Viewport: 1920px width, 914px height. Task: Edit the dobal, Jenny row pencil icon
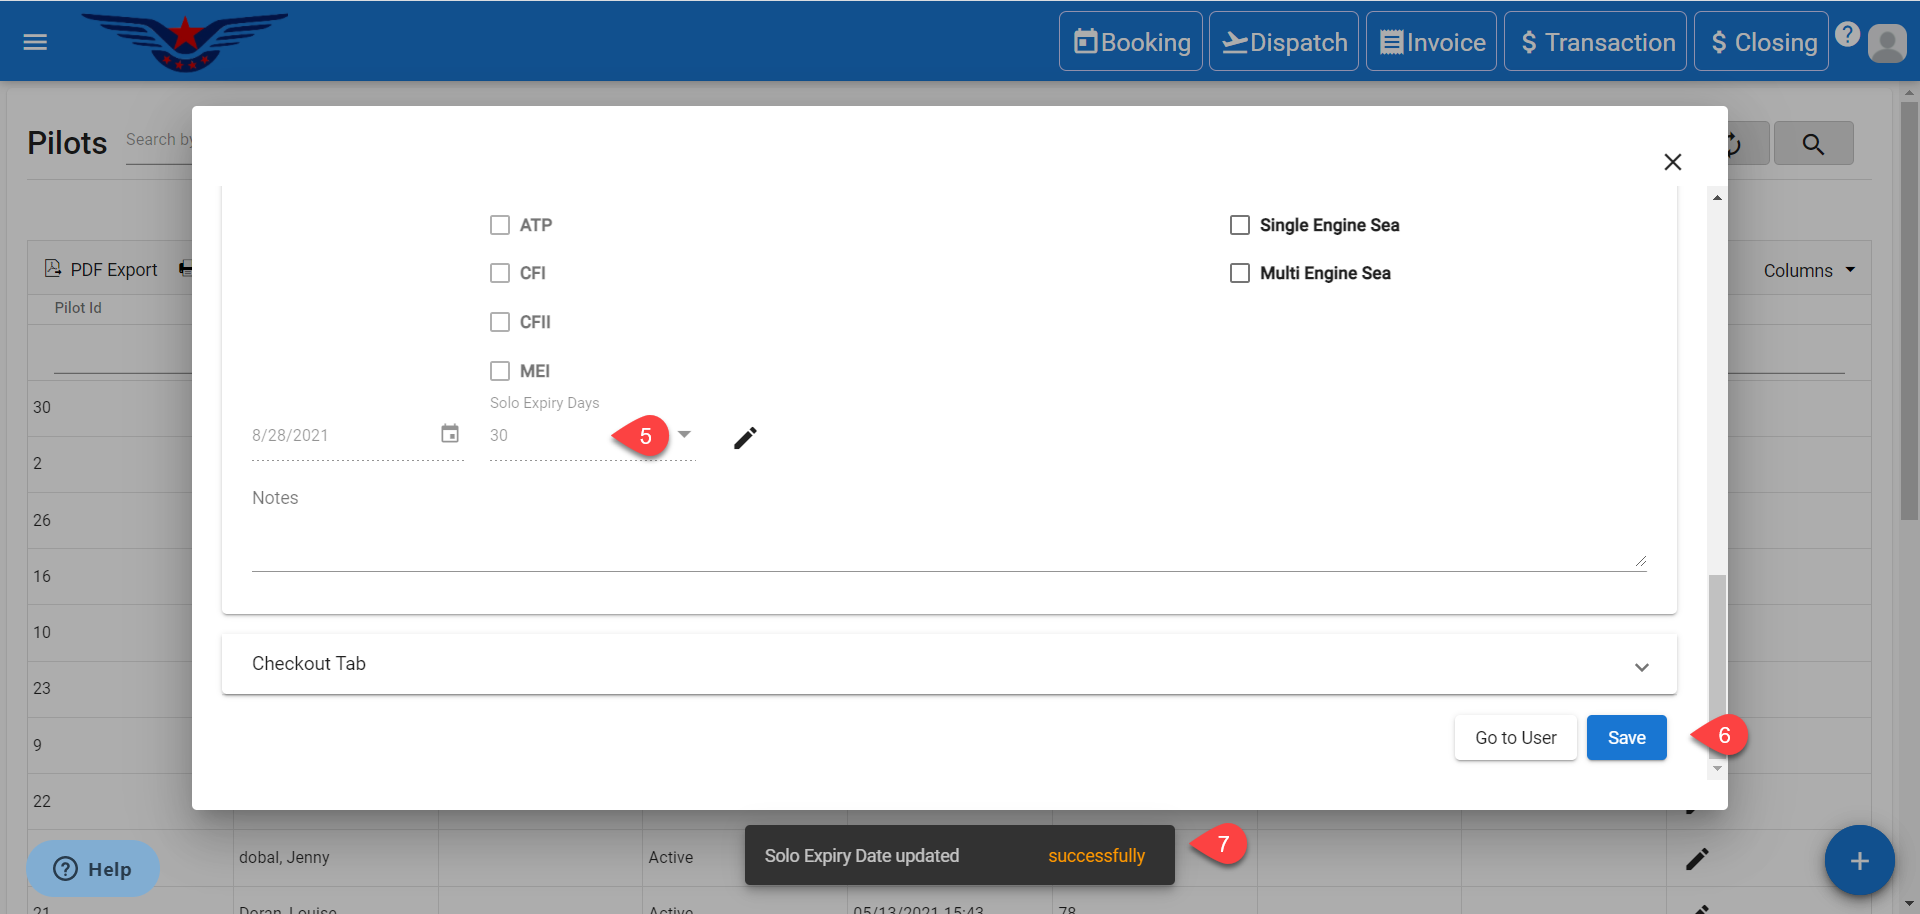click(x=1696, y=859)
